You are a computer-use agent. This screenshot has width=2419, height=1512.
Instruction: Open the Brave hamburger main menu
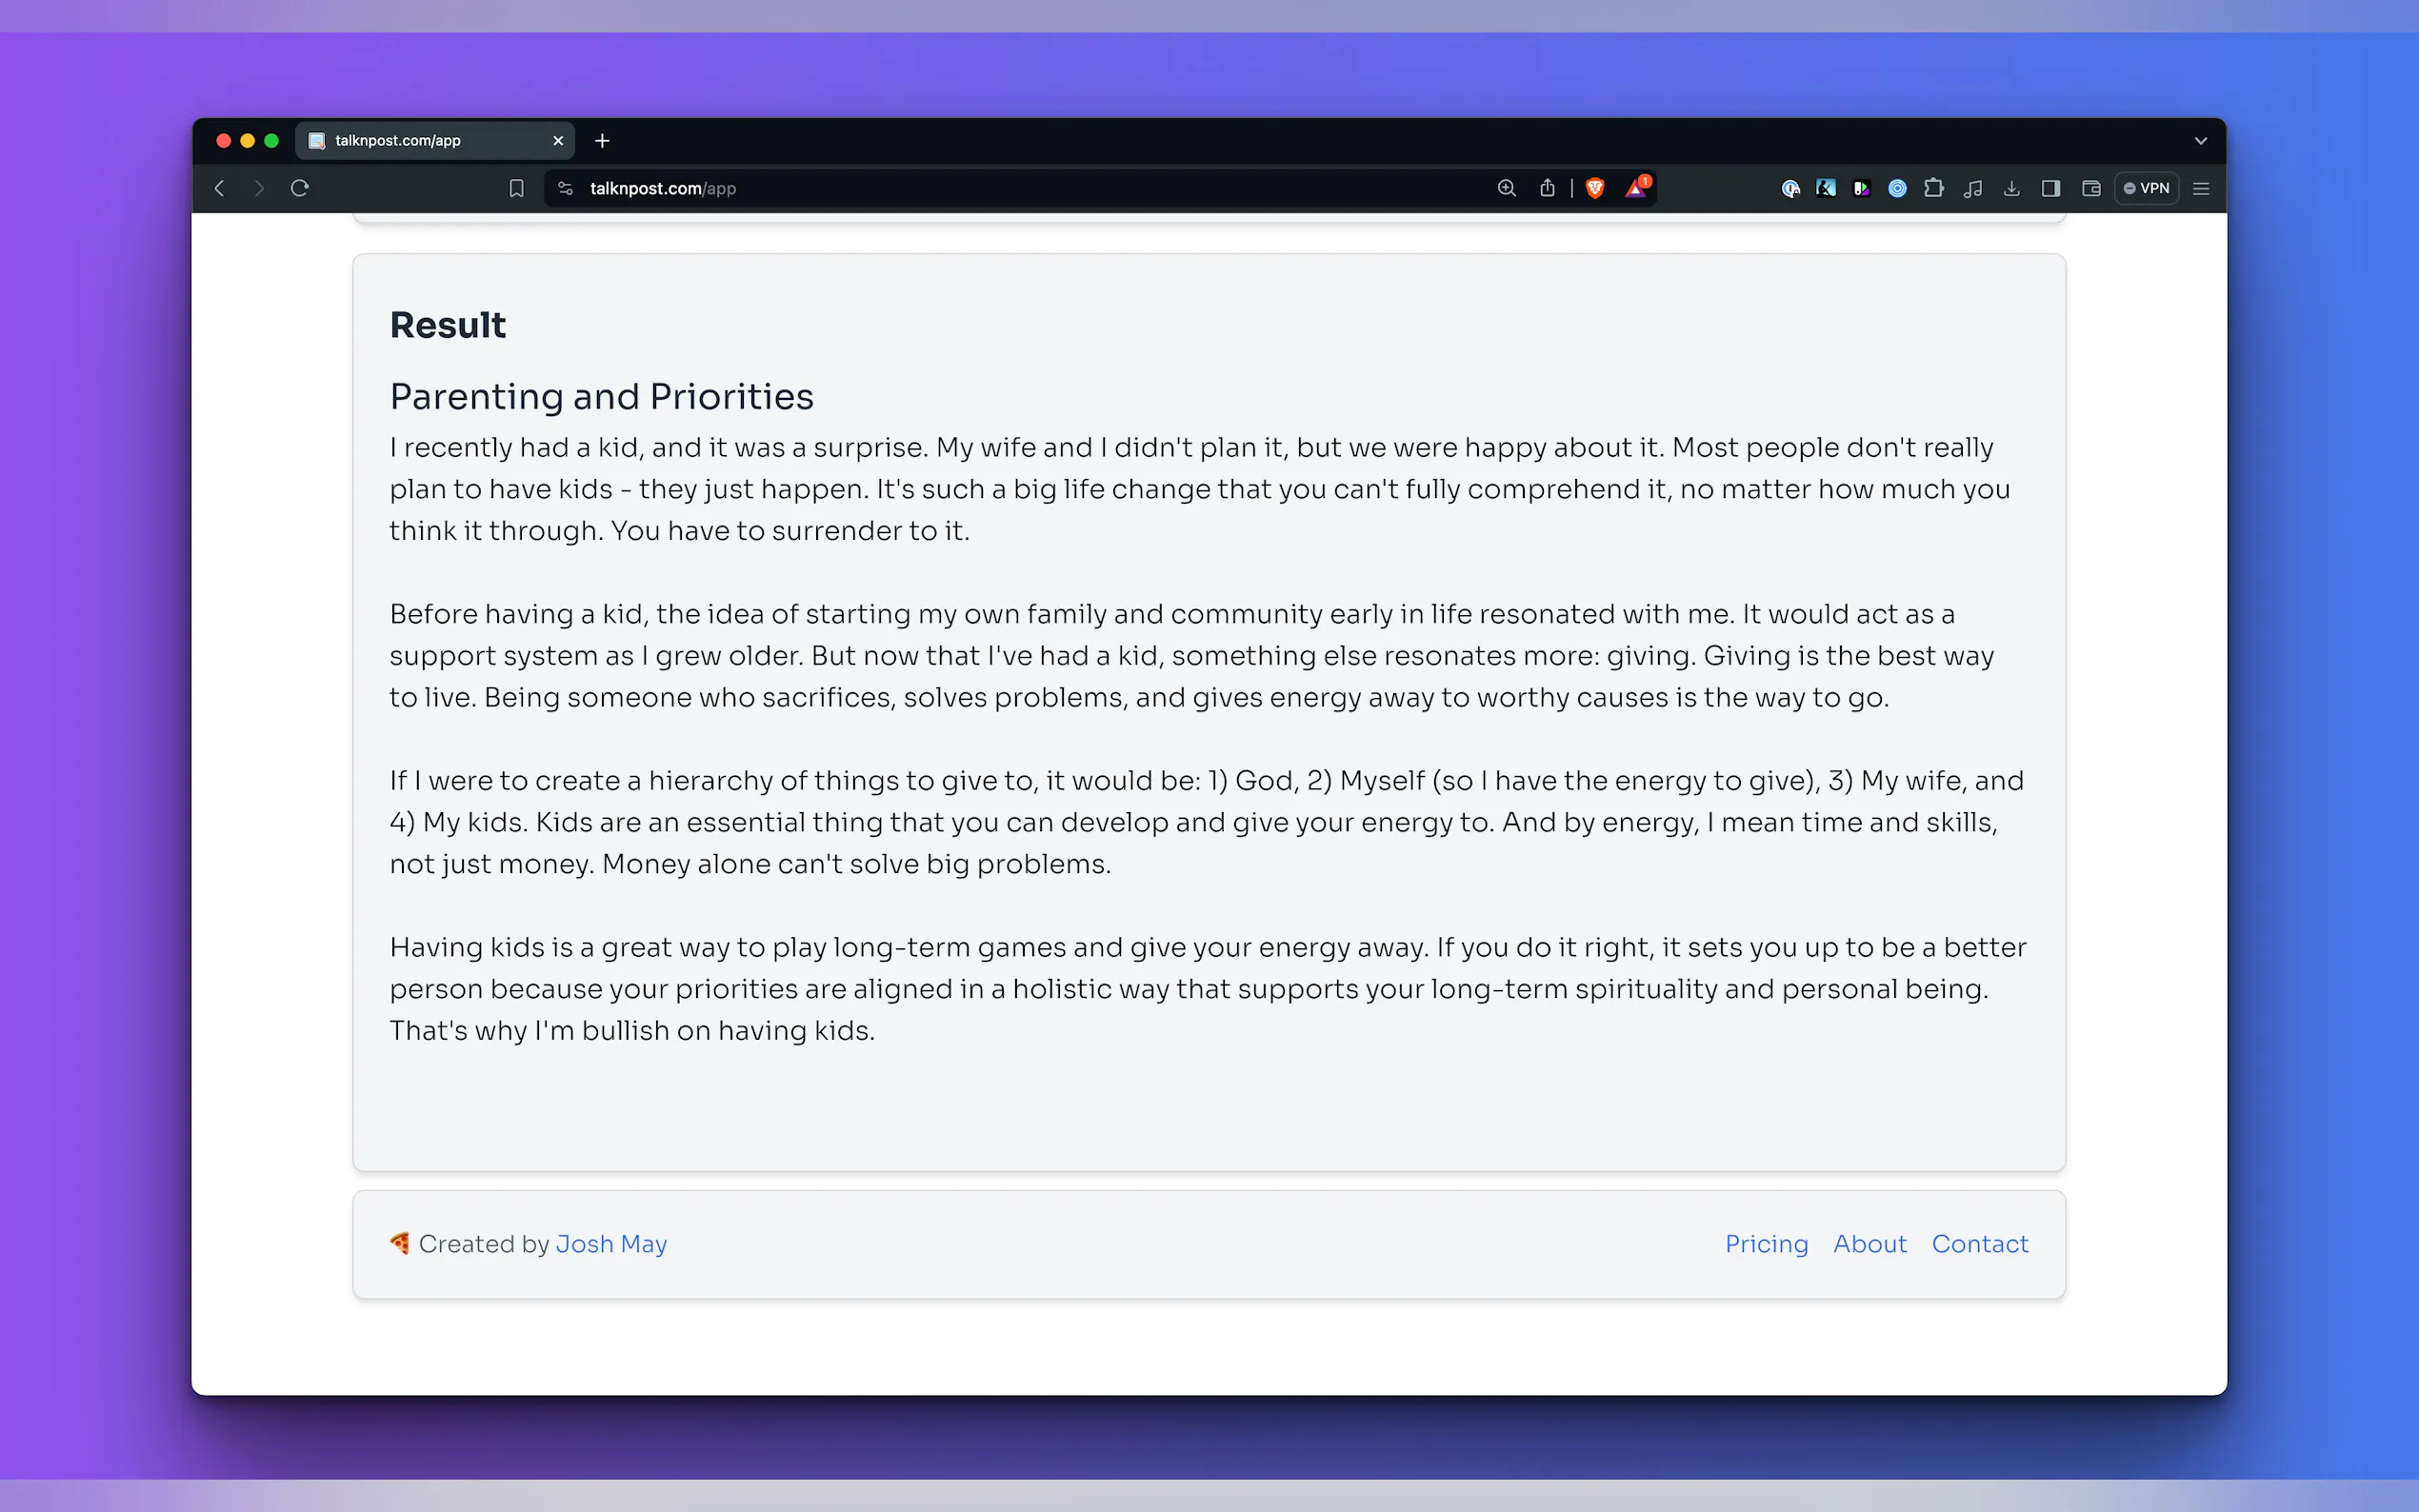pyautogui.click(x=2201, y=188)
